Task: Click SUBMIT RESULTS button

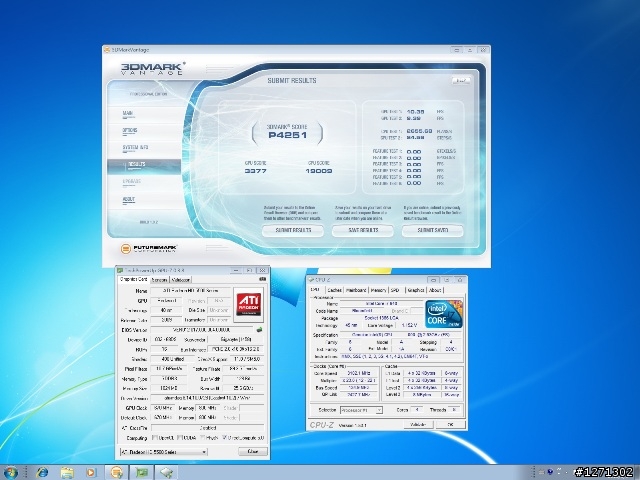Action: coord(293,231)
